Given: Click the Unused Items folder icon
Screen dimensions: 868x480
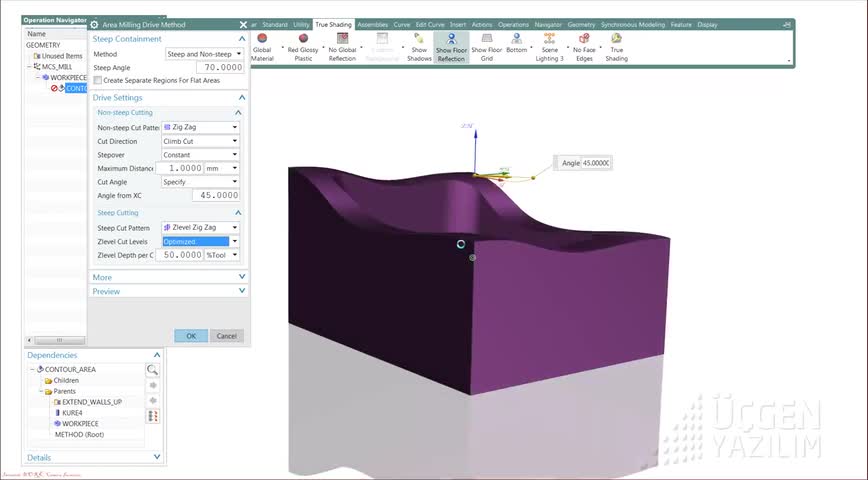Looking at the screenshot, I should 37,56.
